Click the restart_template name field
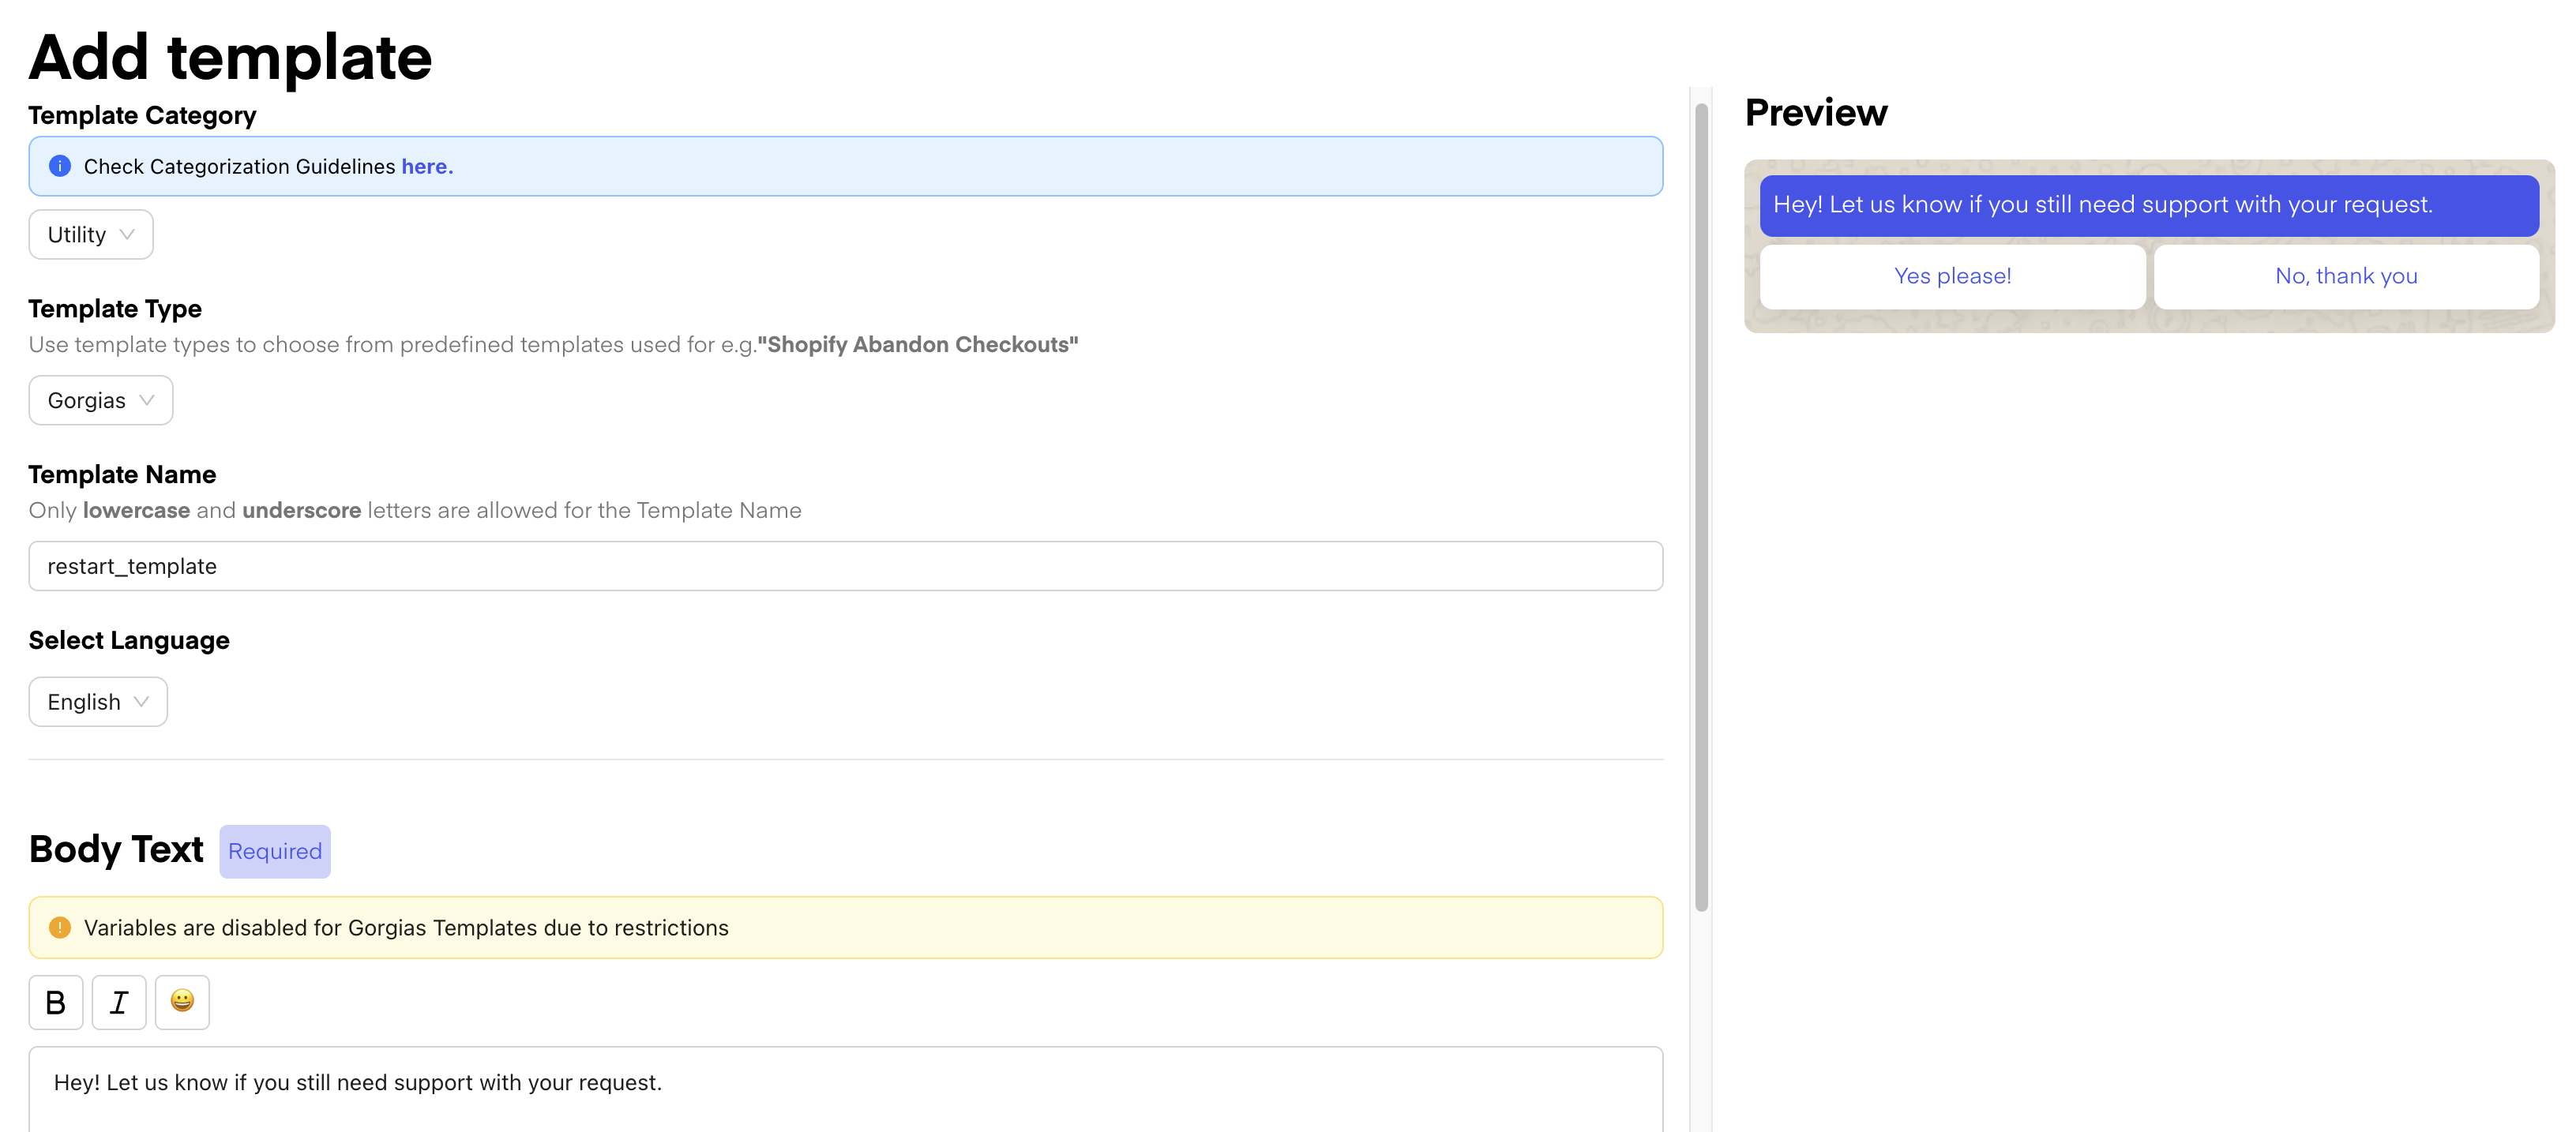Screen dimensions: 2576x1132 (x=845, y=566)
